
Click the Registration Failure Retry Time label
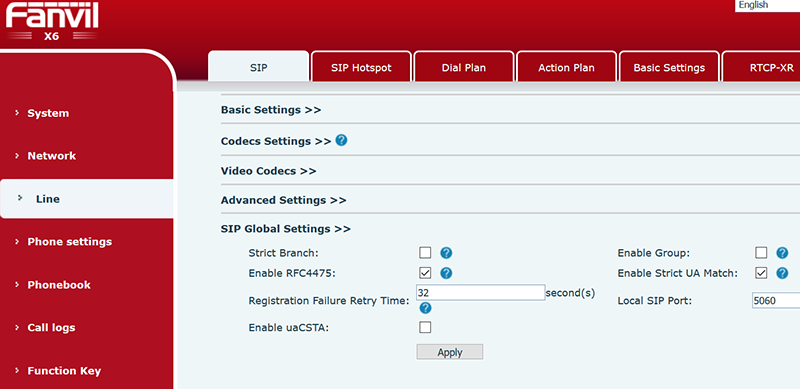click(x=329, y=301)
